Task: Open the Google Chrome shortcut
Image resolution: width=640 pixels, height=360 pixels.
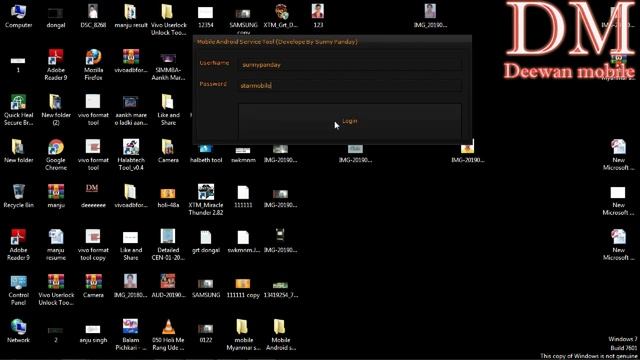Action: (56, 155)
